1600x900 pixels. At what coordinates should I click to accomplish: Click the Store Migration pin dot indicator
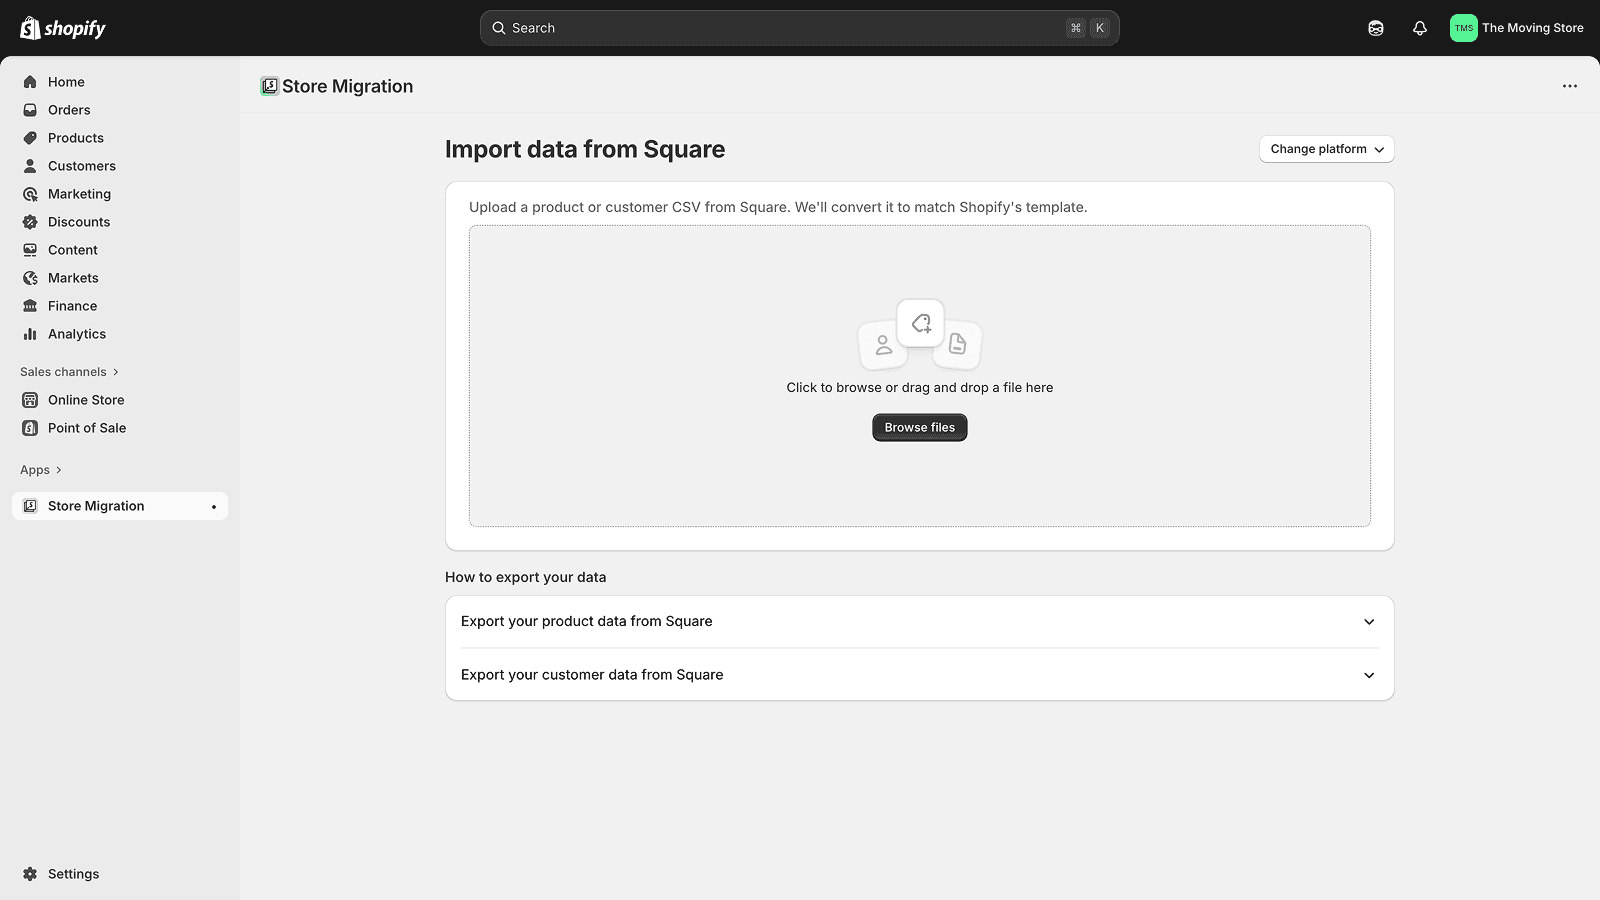[x=214, y=507]
